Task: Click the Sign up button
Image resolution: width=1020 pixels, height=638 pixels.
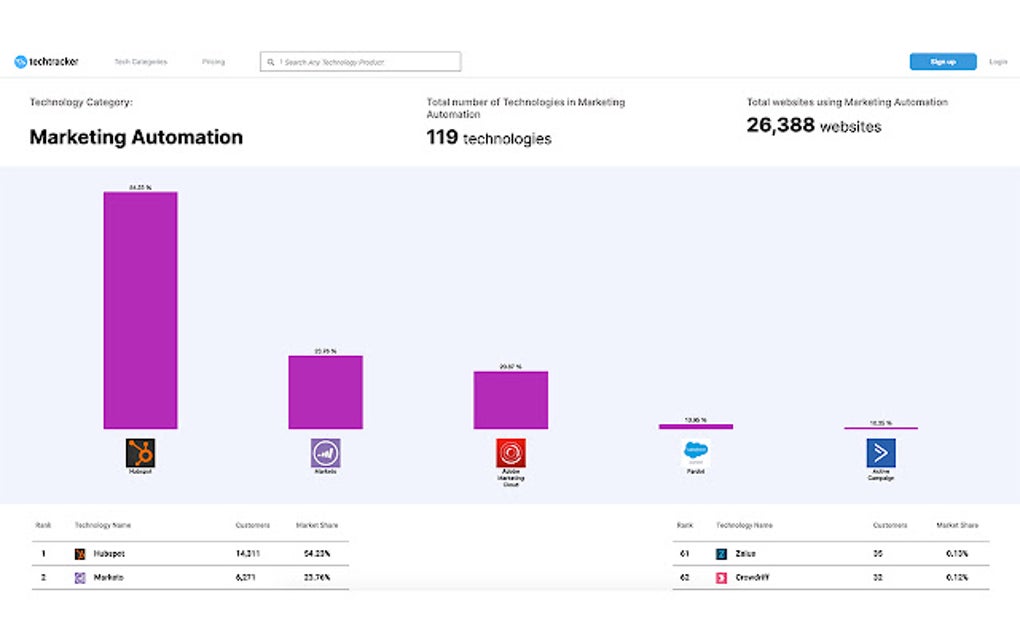Action: pyautogui.click(x=941, y=61)
